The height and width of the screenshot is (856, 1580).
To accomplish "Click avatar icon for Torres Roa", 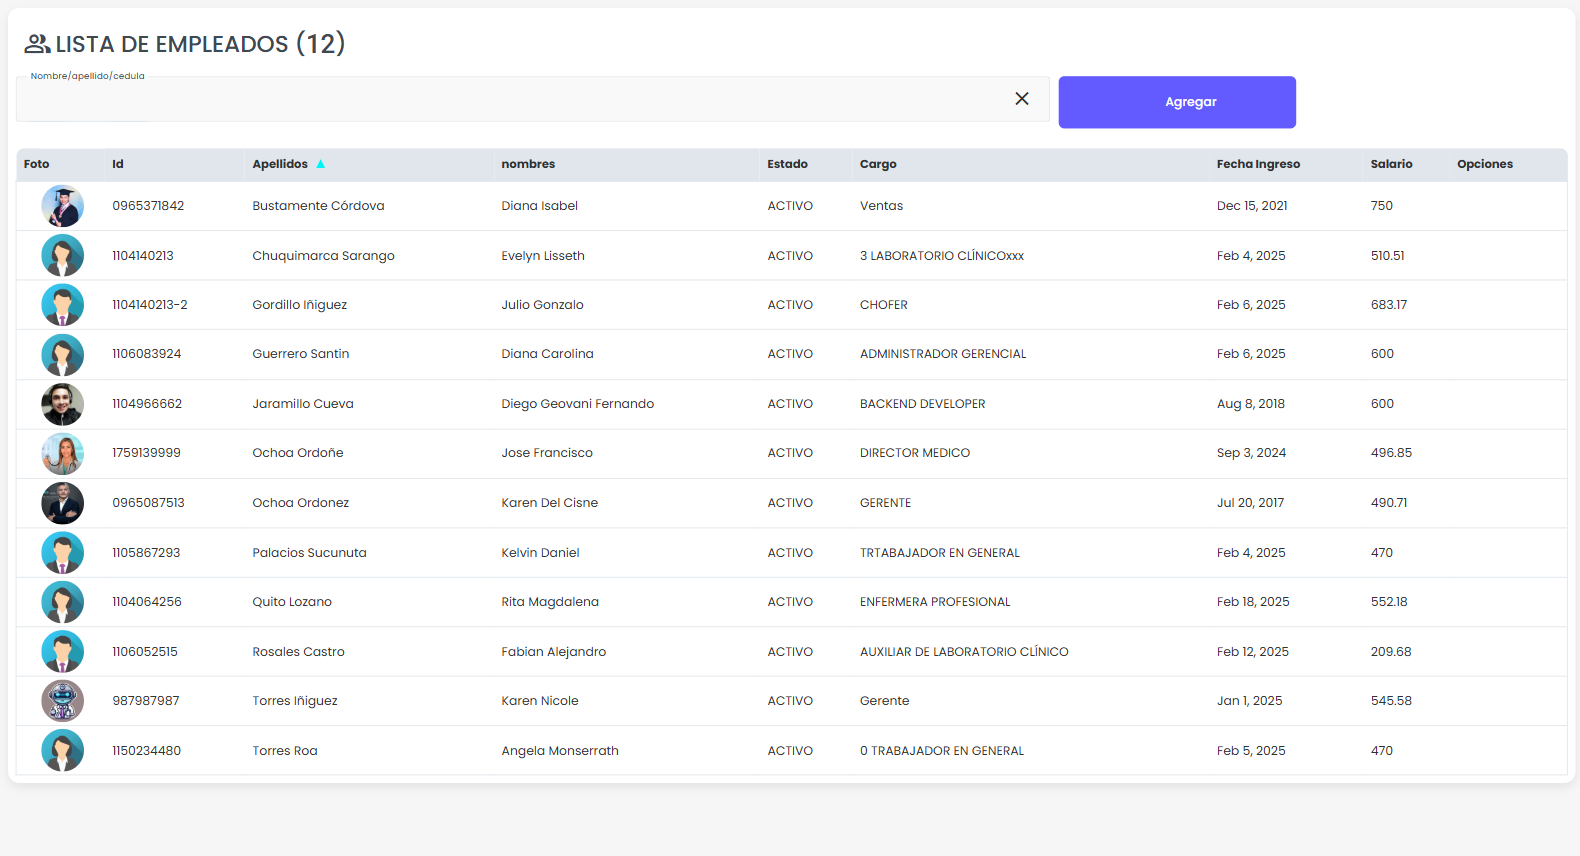I will click(62, 751).
